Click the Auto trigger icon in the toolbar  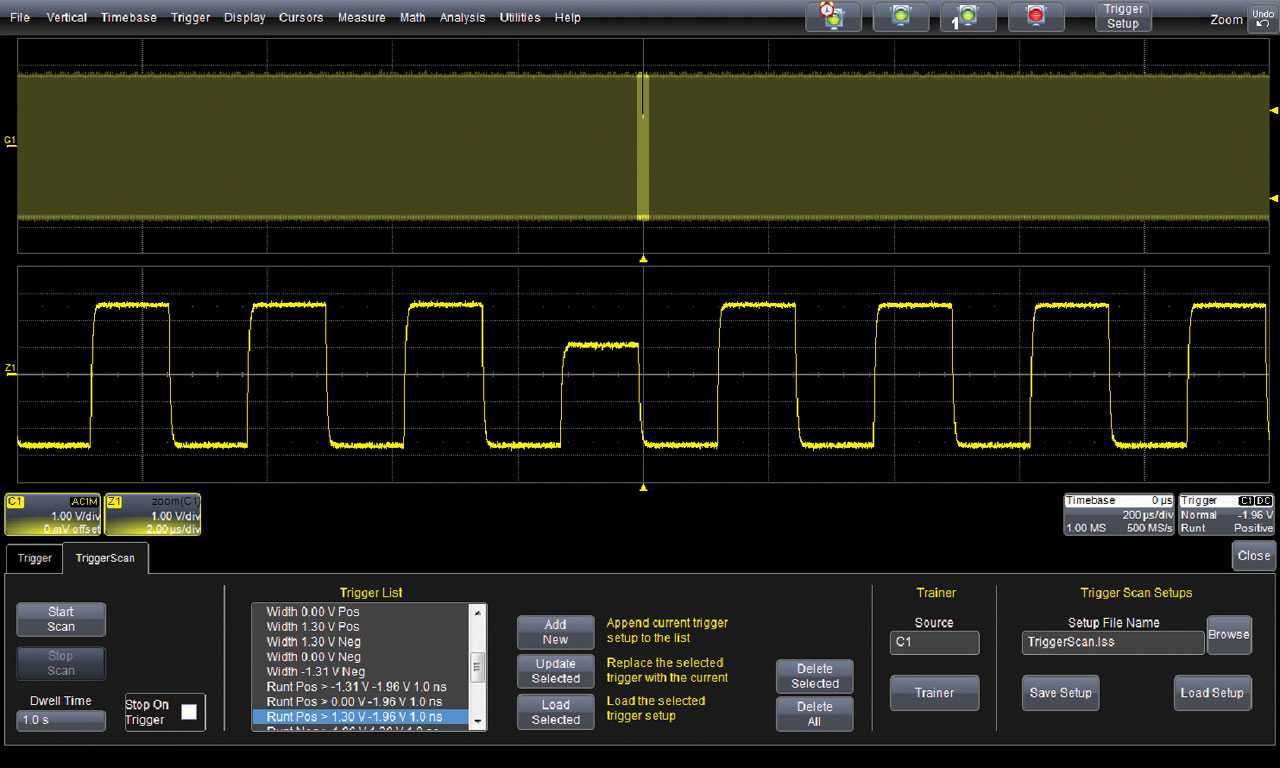click(x=901, y=17)
